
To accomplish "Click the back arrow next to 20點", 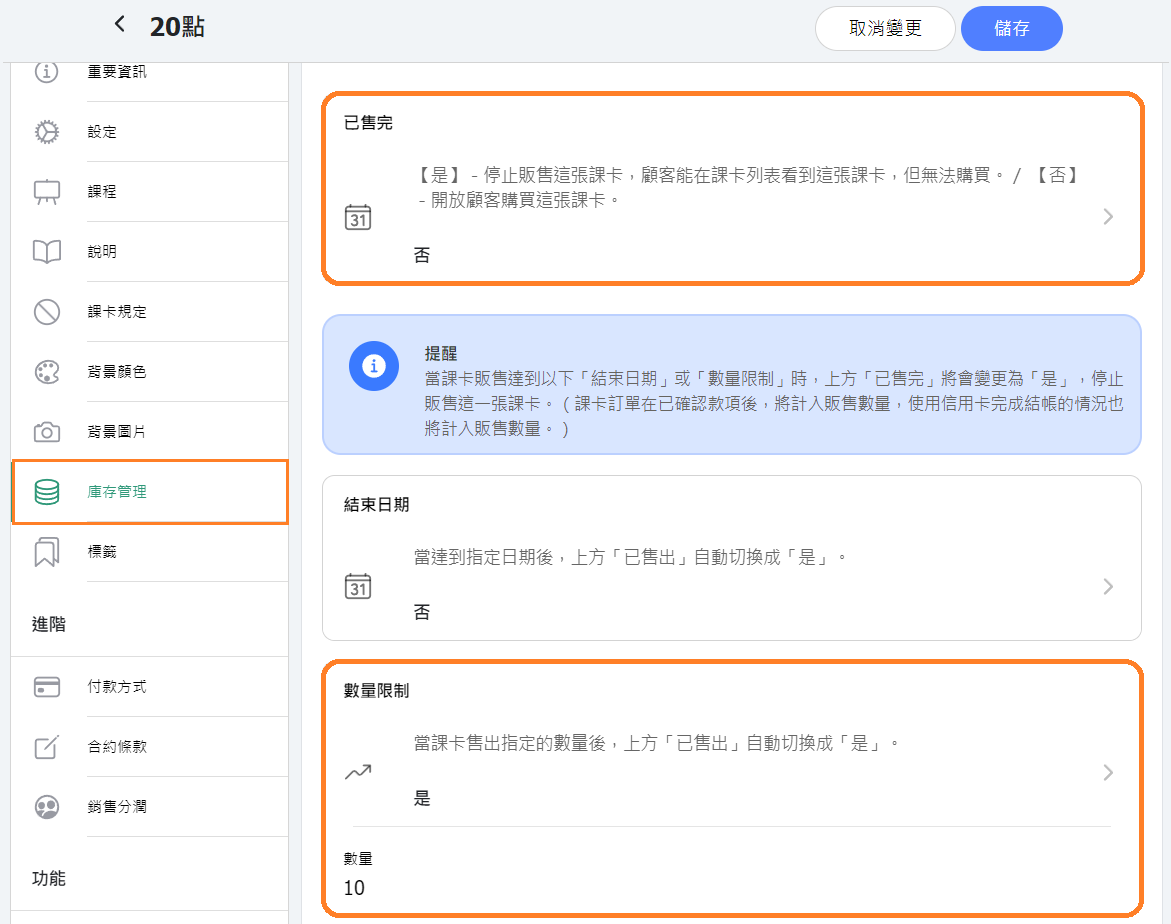I will (120, 26).
